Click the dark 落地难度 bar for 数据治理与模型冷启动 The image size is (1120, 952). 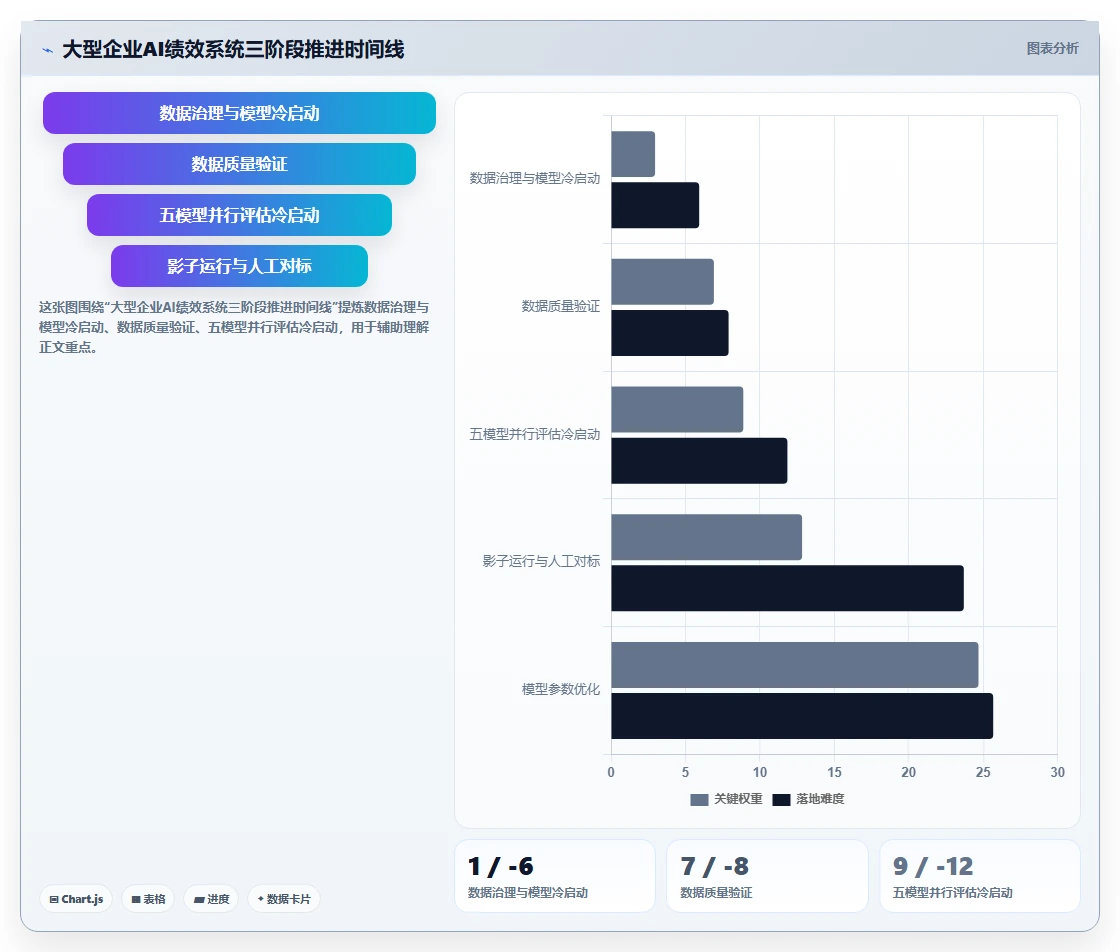click(655, 205)
